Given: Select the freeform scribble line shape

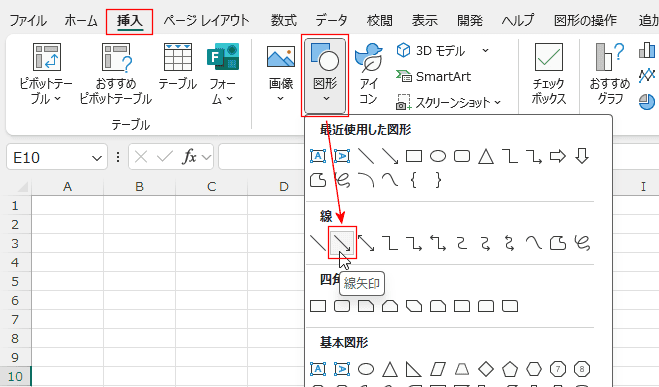Looking at the screenshot, I should pos(582,243).
